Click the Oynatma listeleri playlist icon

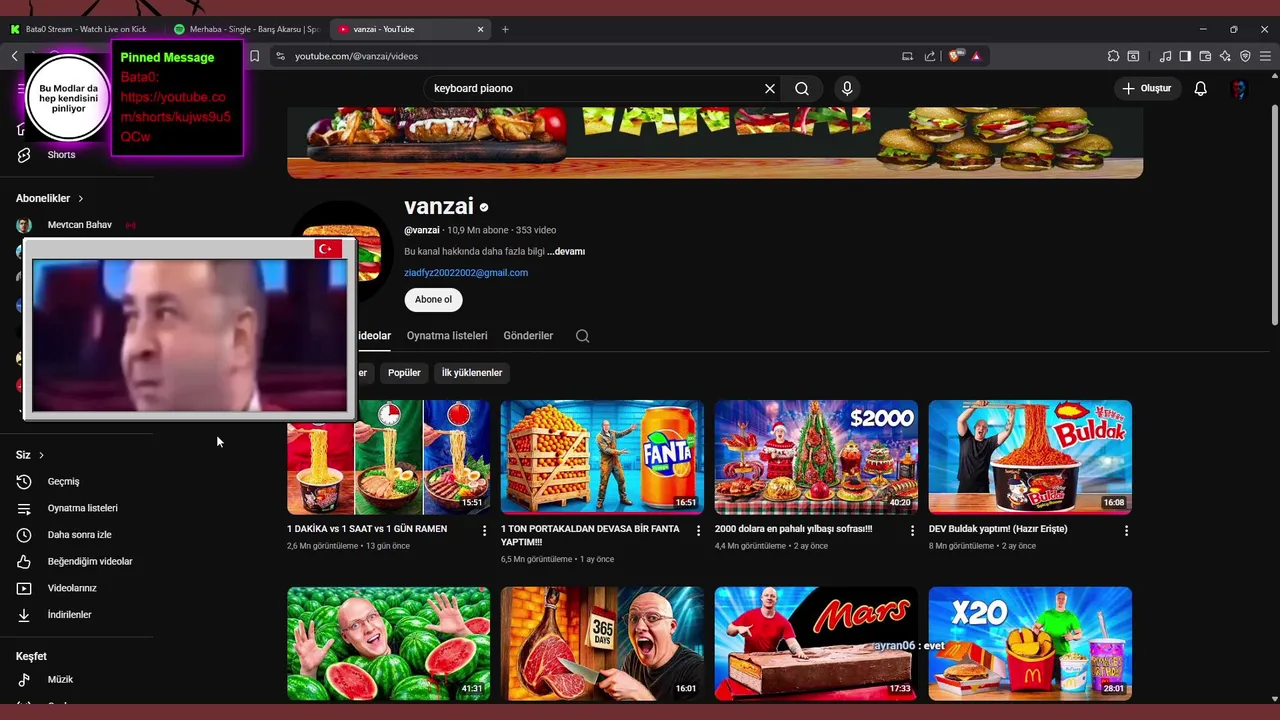pos(24,508)
